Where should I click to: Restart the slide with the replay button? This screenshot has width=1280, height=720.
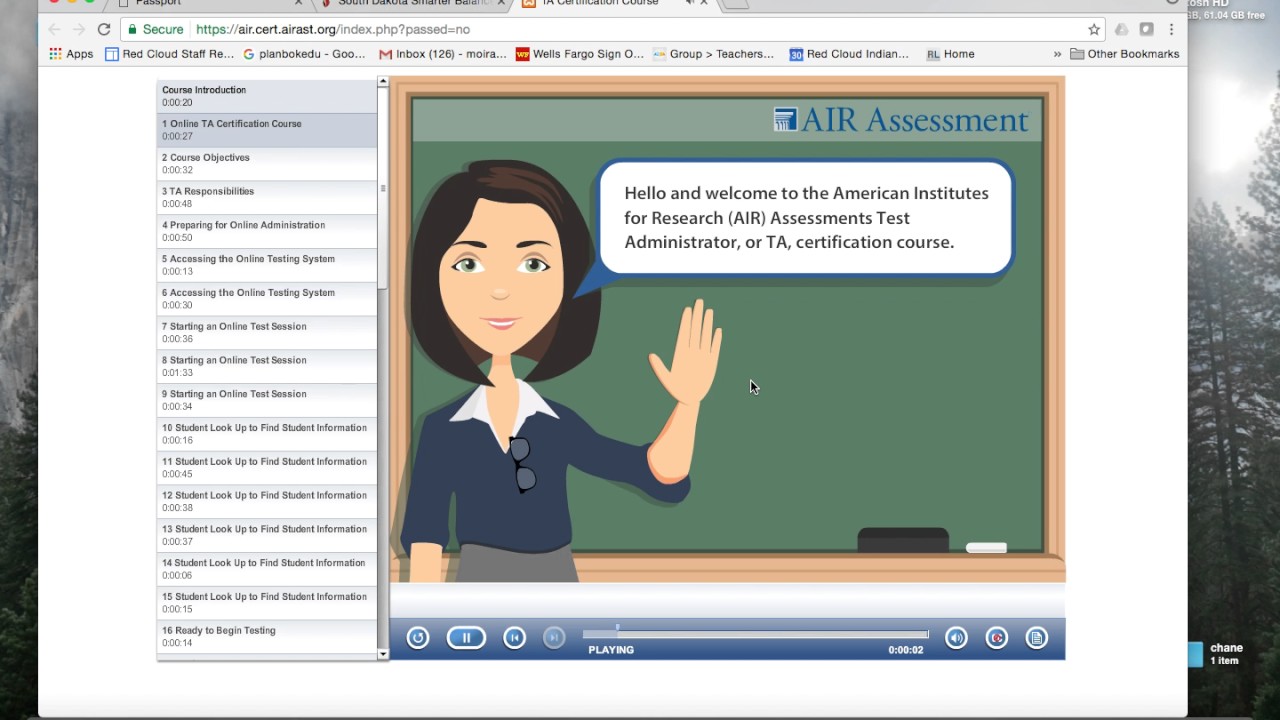(418, 638)
